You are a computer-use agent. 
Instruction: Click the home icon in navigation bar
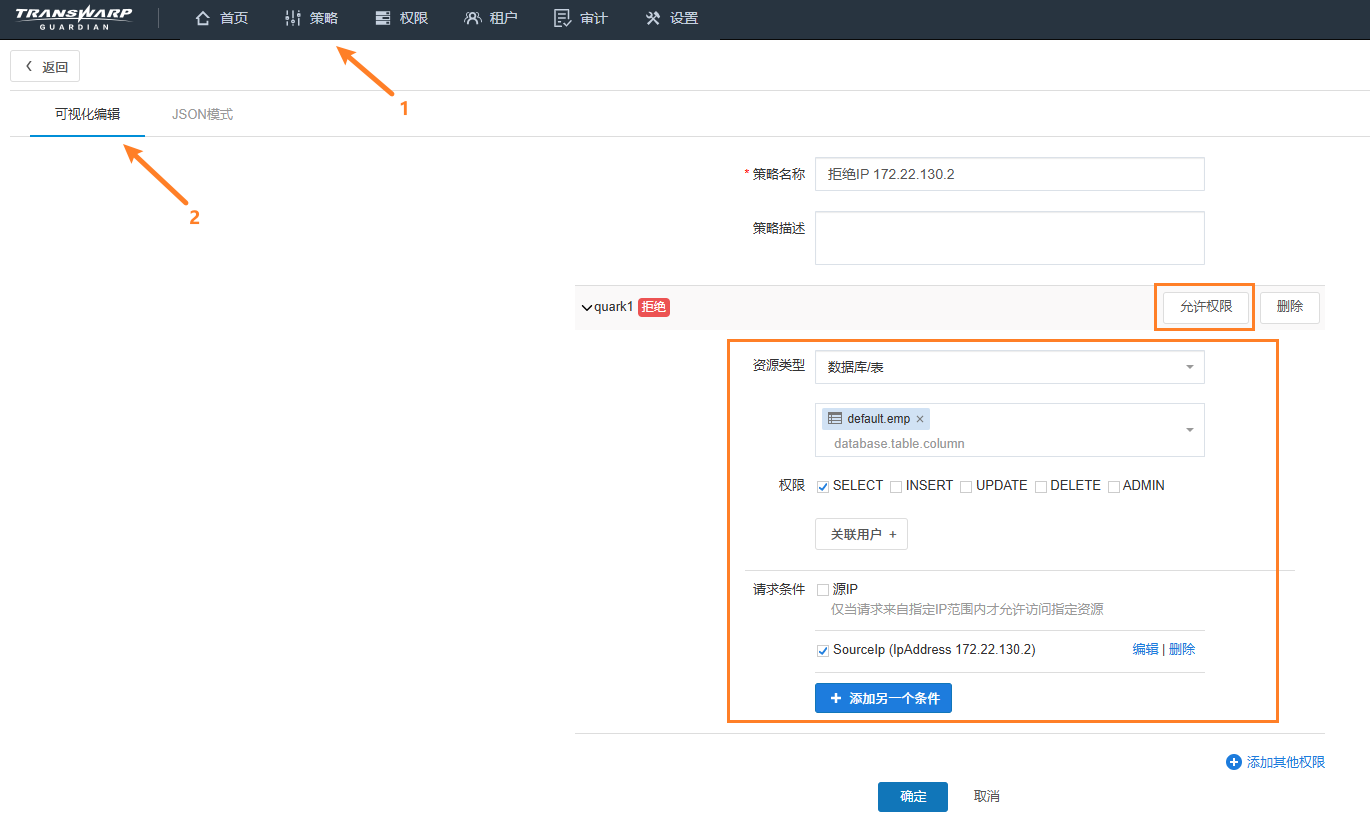[203, 18]
